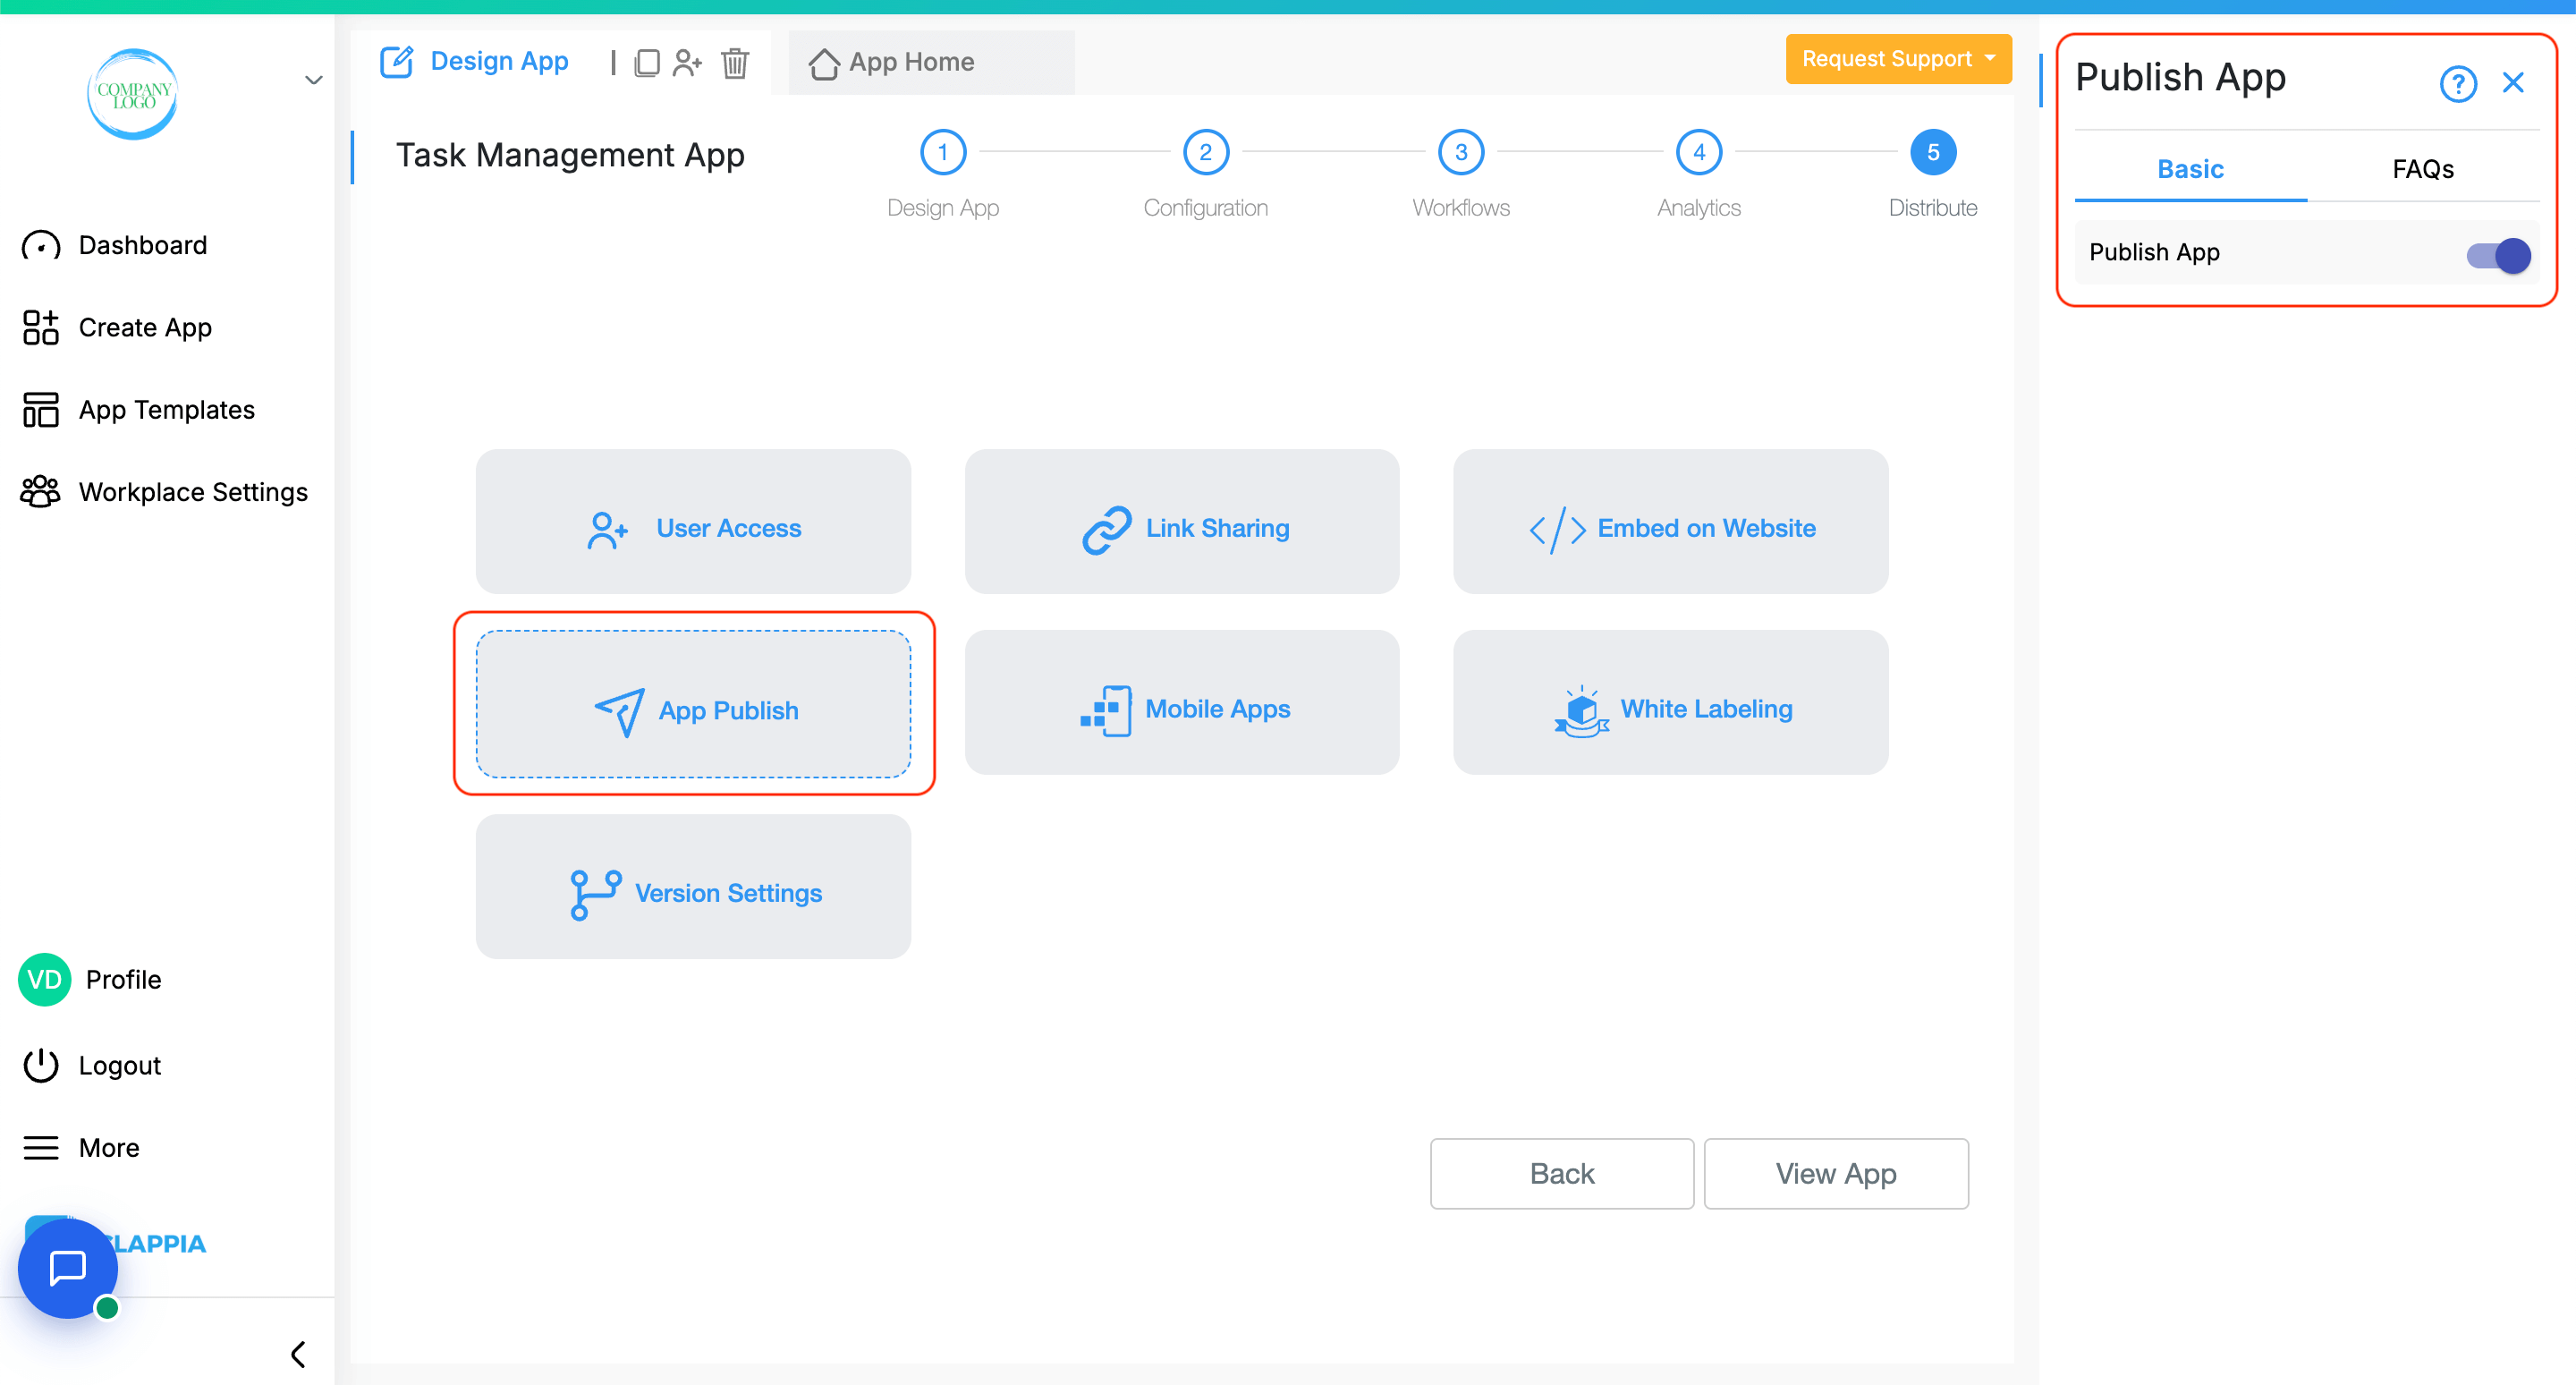Click the Back button
The image size is (2576, 1385).
[1561, 1173]
